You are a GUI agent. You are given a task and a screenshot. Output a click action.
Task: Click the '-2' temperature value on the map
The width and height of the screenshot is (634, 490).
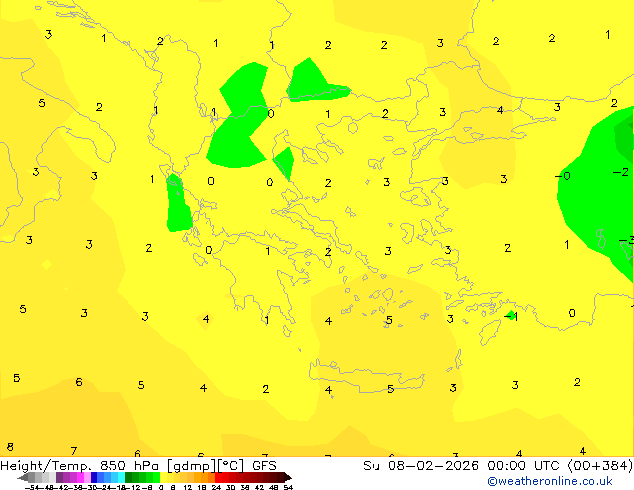tap(621, 172)
